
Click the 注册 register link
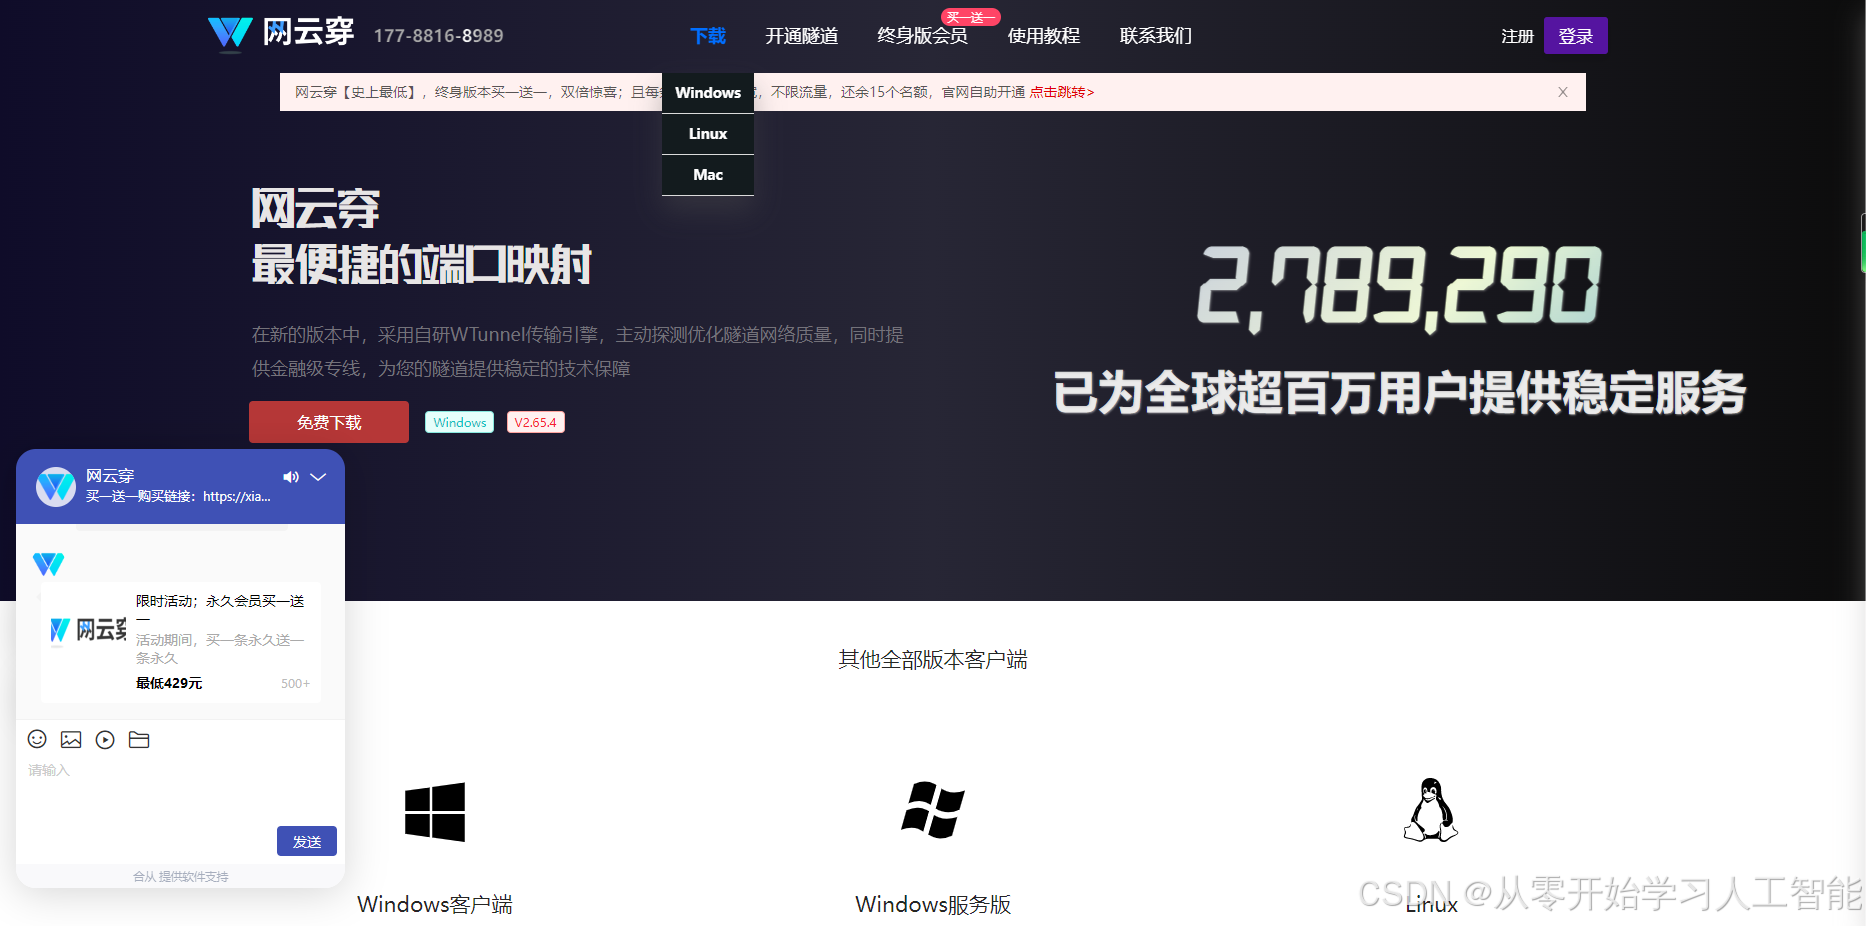pos(1517,36)
